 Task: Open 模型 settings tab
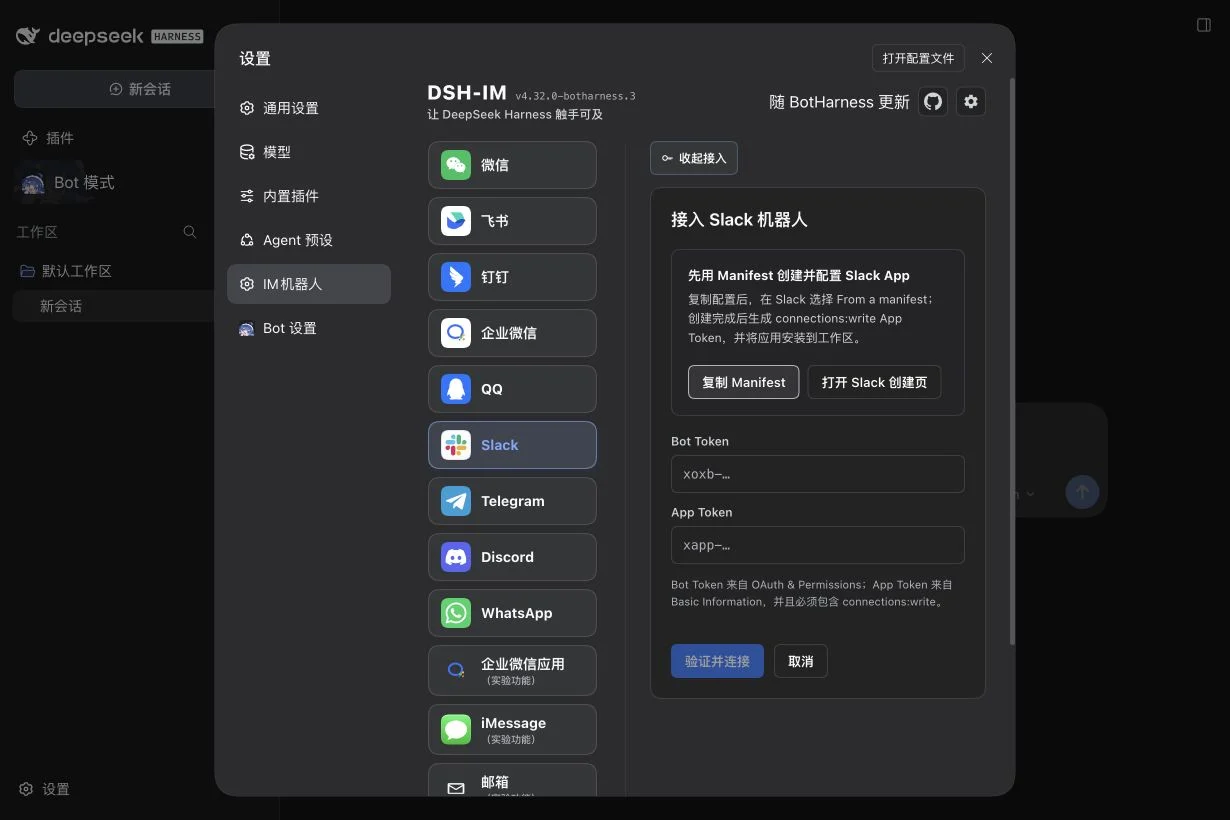[x=309, y=152]
